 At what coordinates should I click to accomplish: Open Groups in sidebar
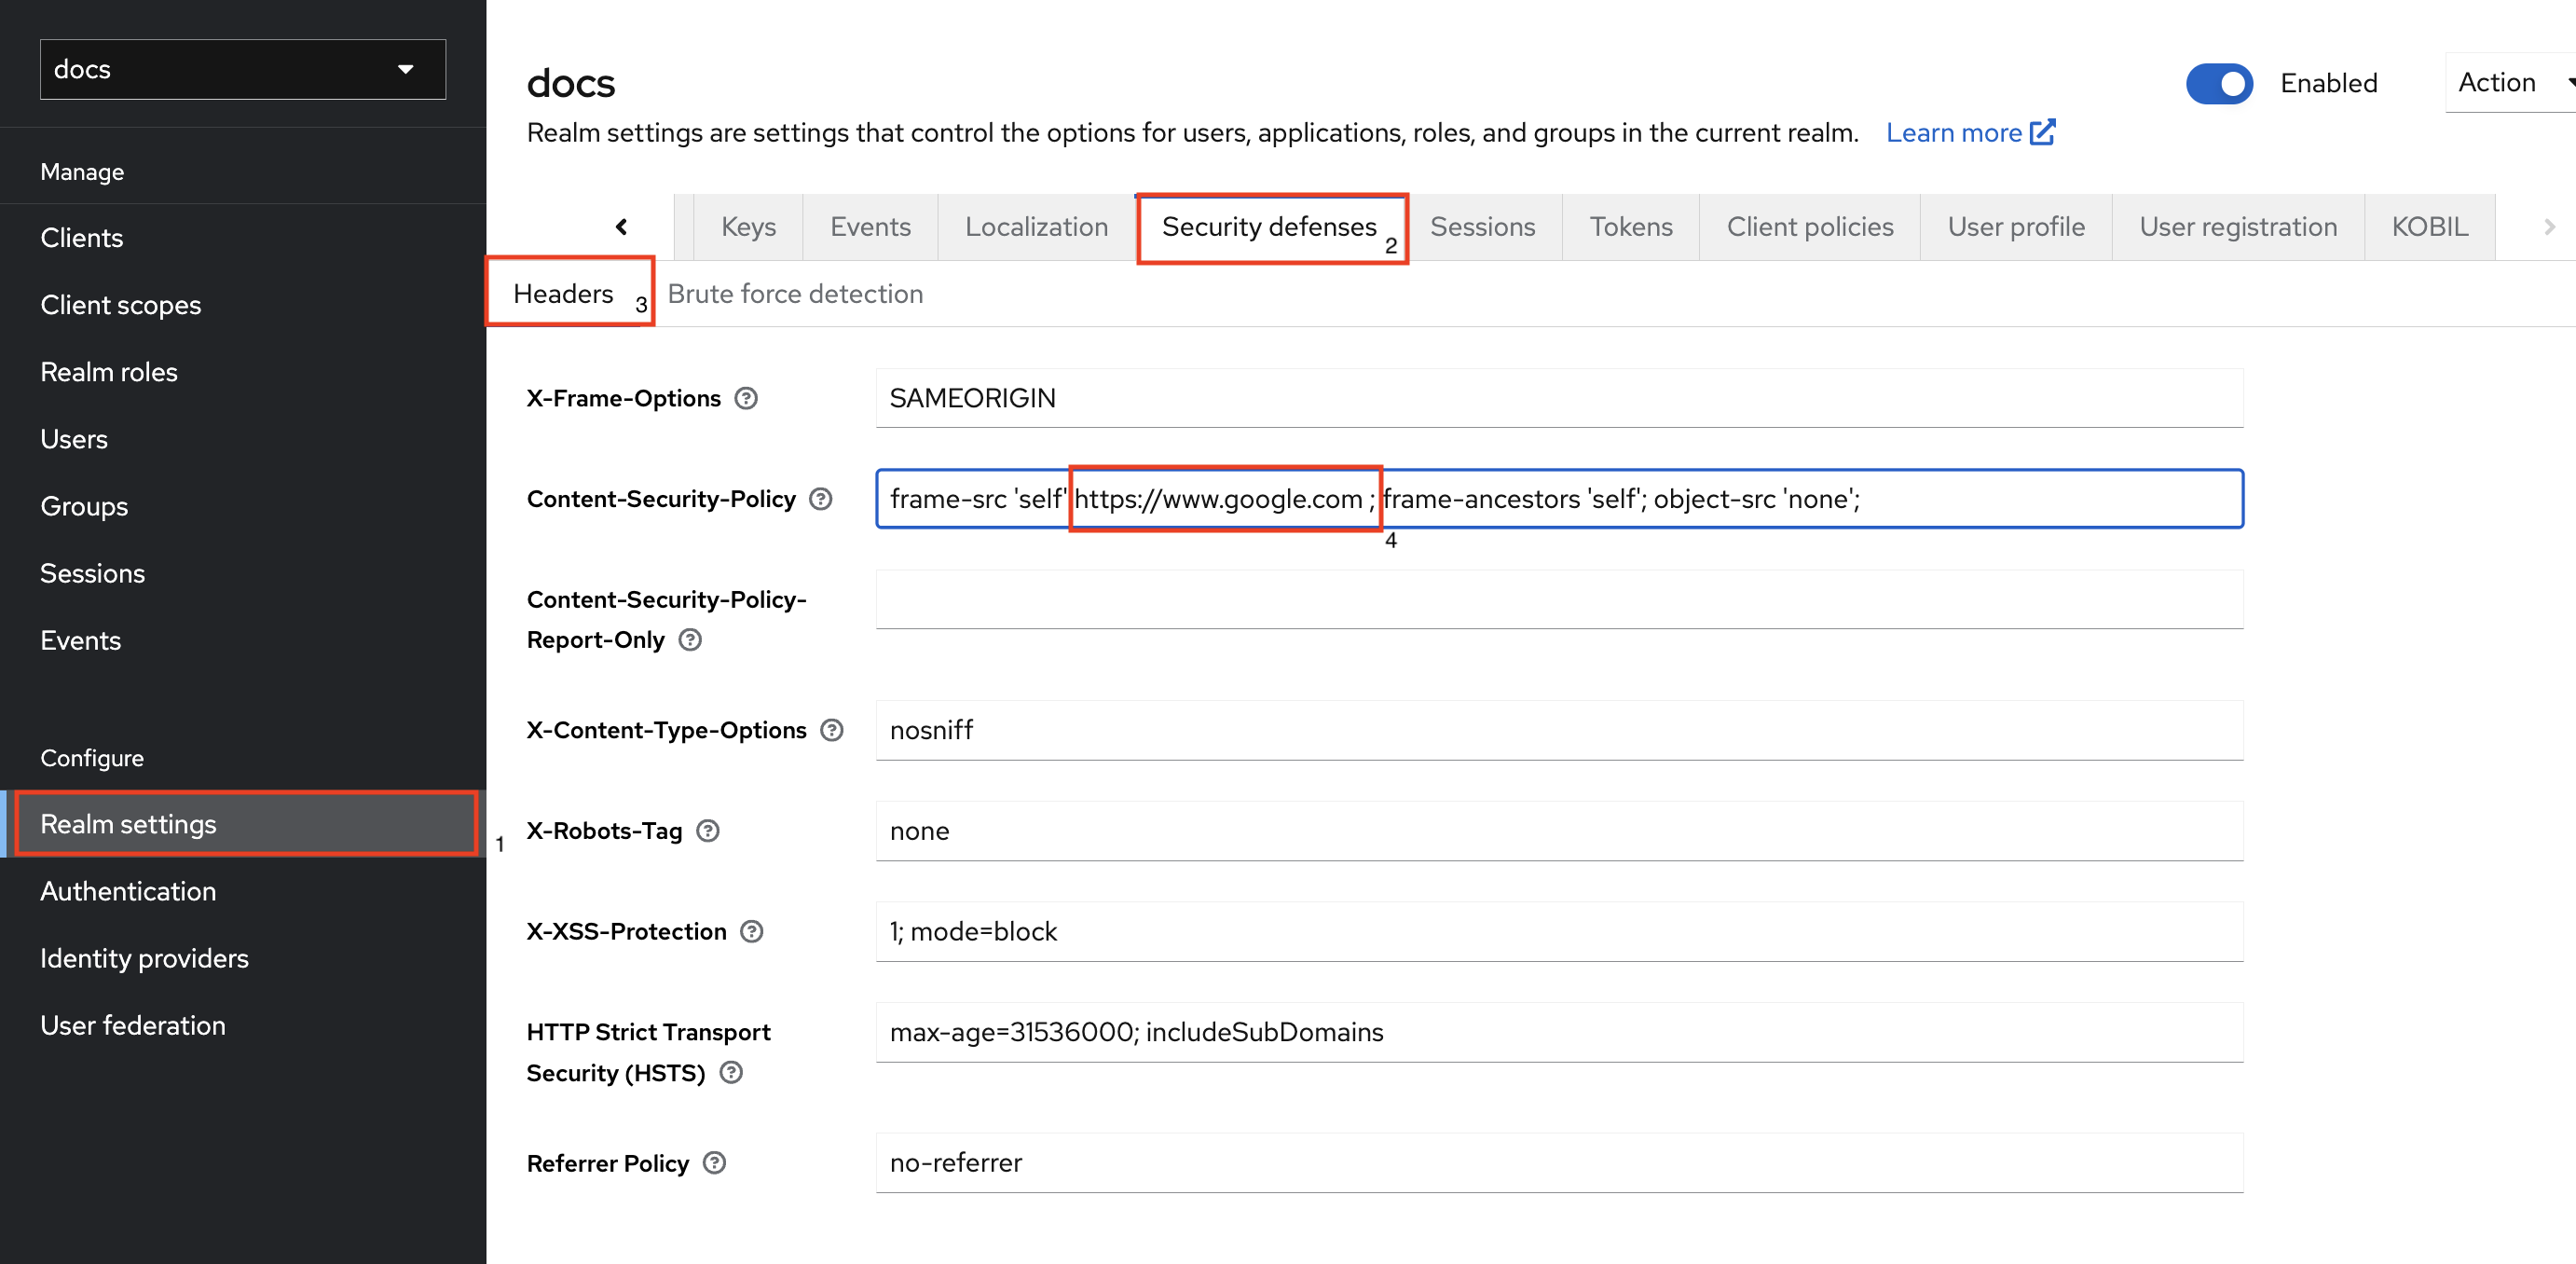[x=243, y=506]
